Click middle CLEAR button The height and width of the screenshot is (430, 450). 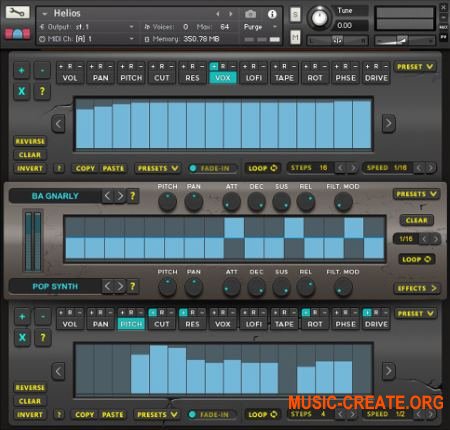pos(417,220)
